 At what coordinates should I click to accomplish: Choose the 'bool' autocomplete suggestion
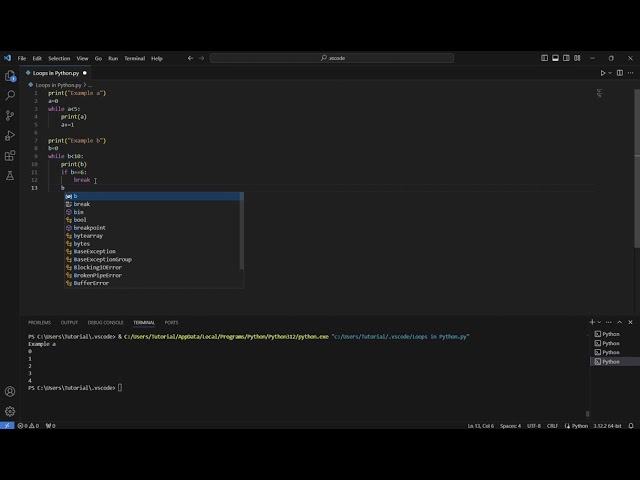point(154,220)
